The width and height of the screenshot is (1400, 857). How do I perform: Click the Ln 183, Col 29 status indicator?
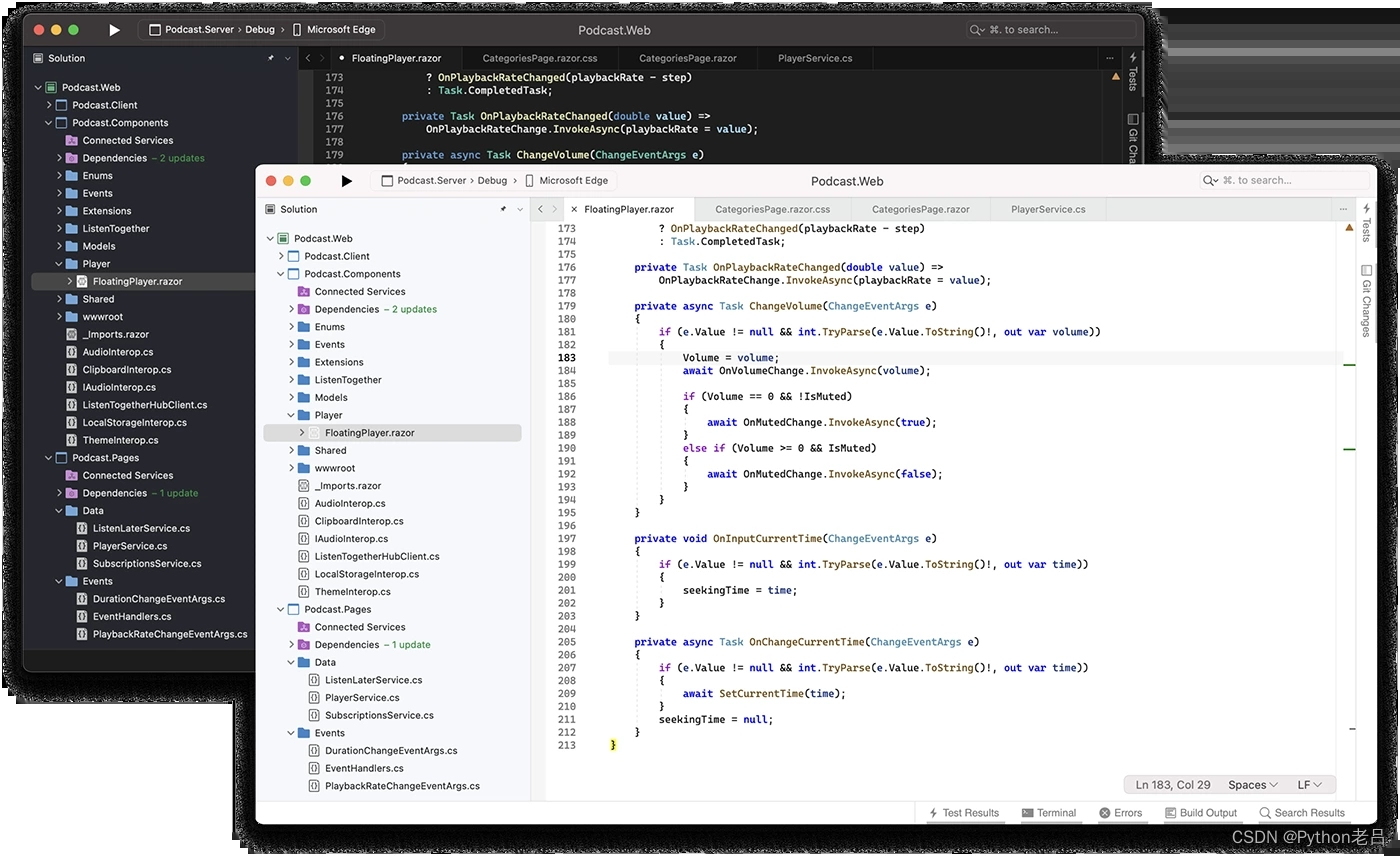[1171, 784]
